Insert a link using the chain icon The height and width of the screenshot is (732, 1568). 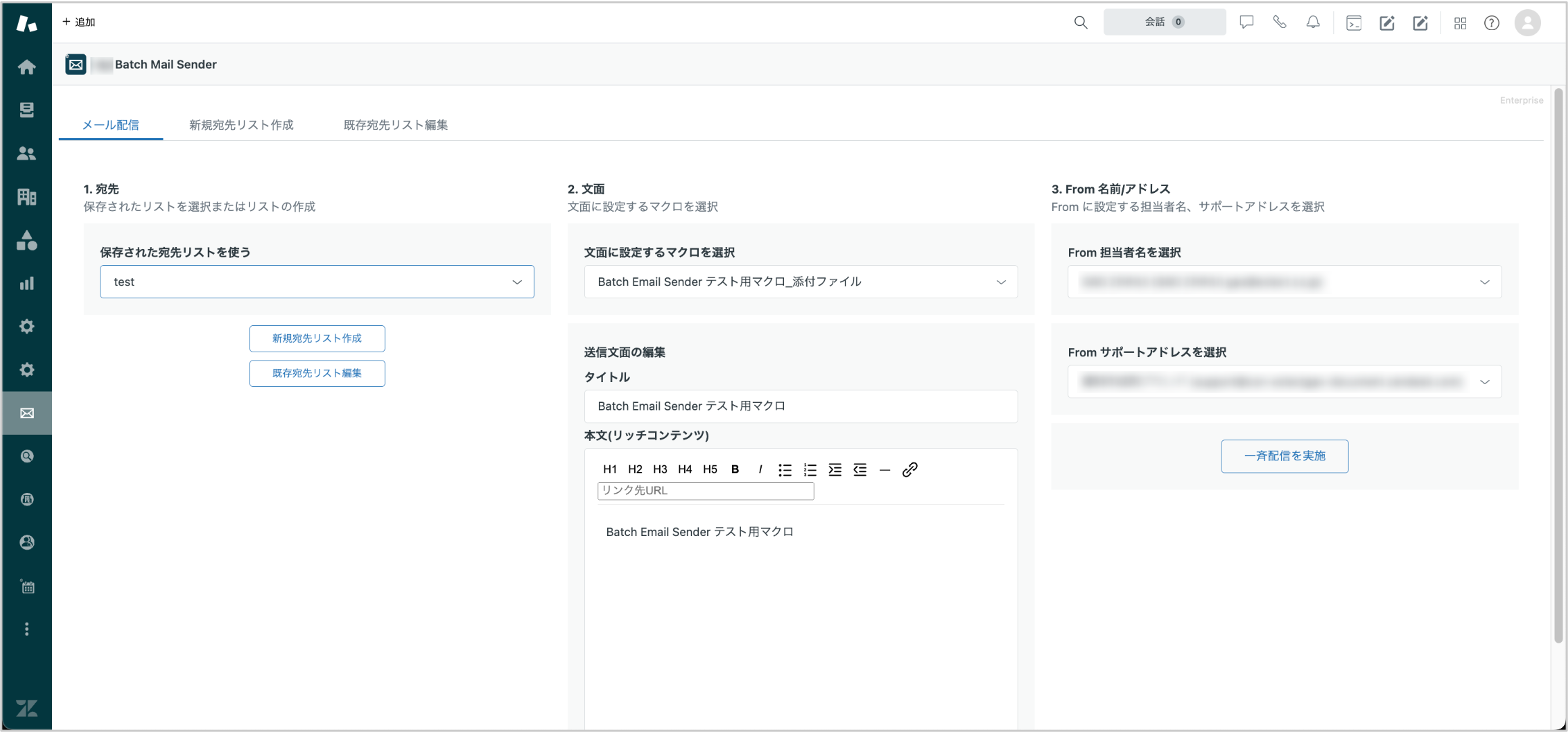point(910,469)
